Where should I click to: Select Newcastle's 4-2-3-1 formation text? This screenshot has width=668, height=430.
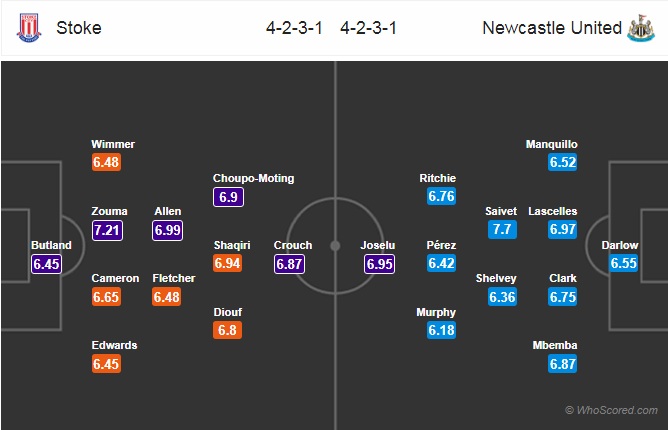pyautogui.click(x=368, y=29)
